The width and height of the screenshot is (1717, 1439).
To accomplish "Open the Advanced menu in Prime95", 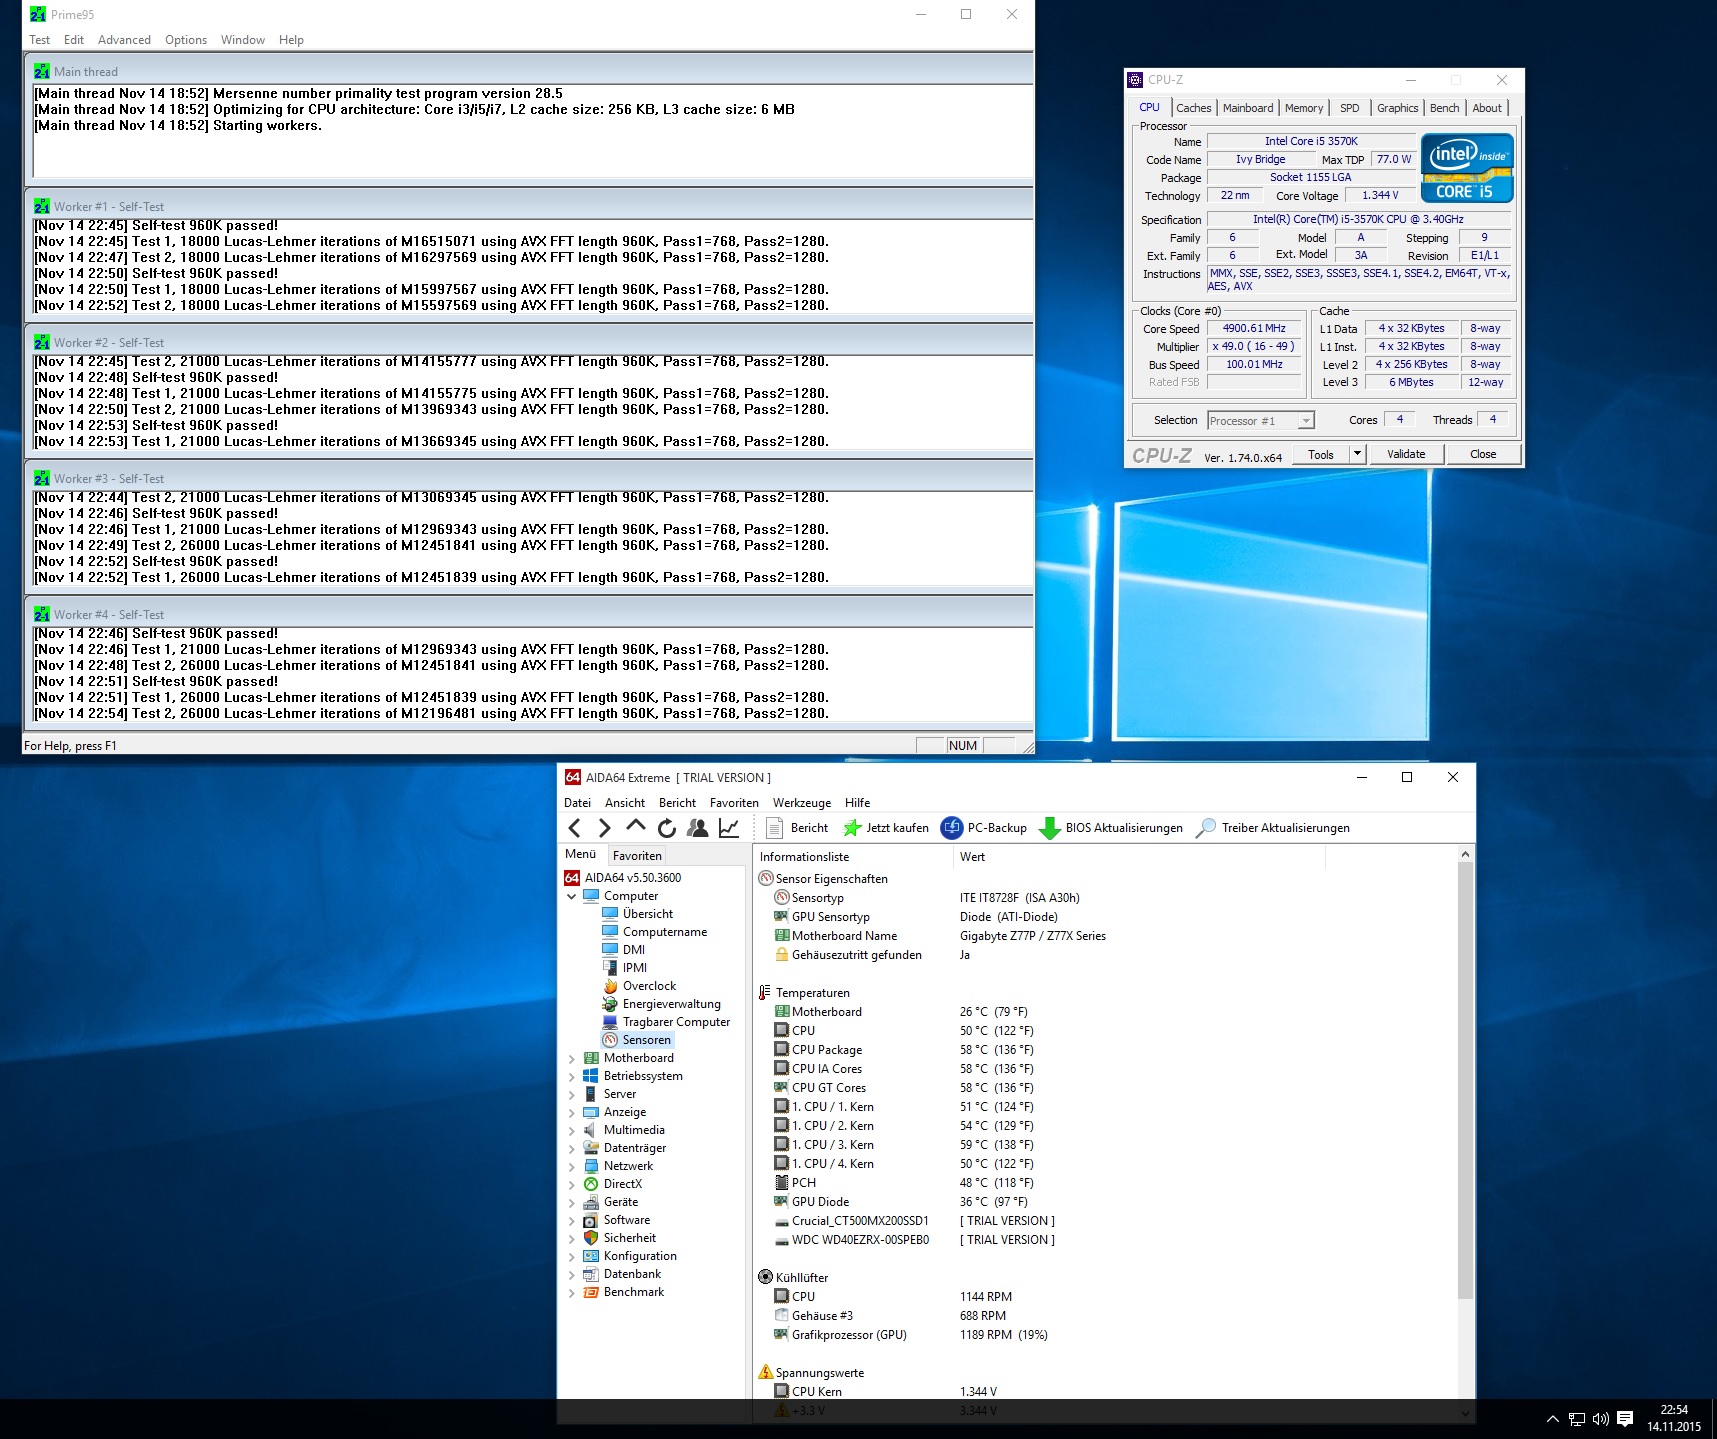I will [124, 40].
